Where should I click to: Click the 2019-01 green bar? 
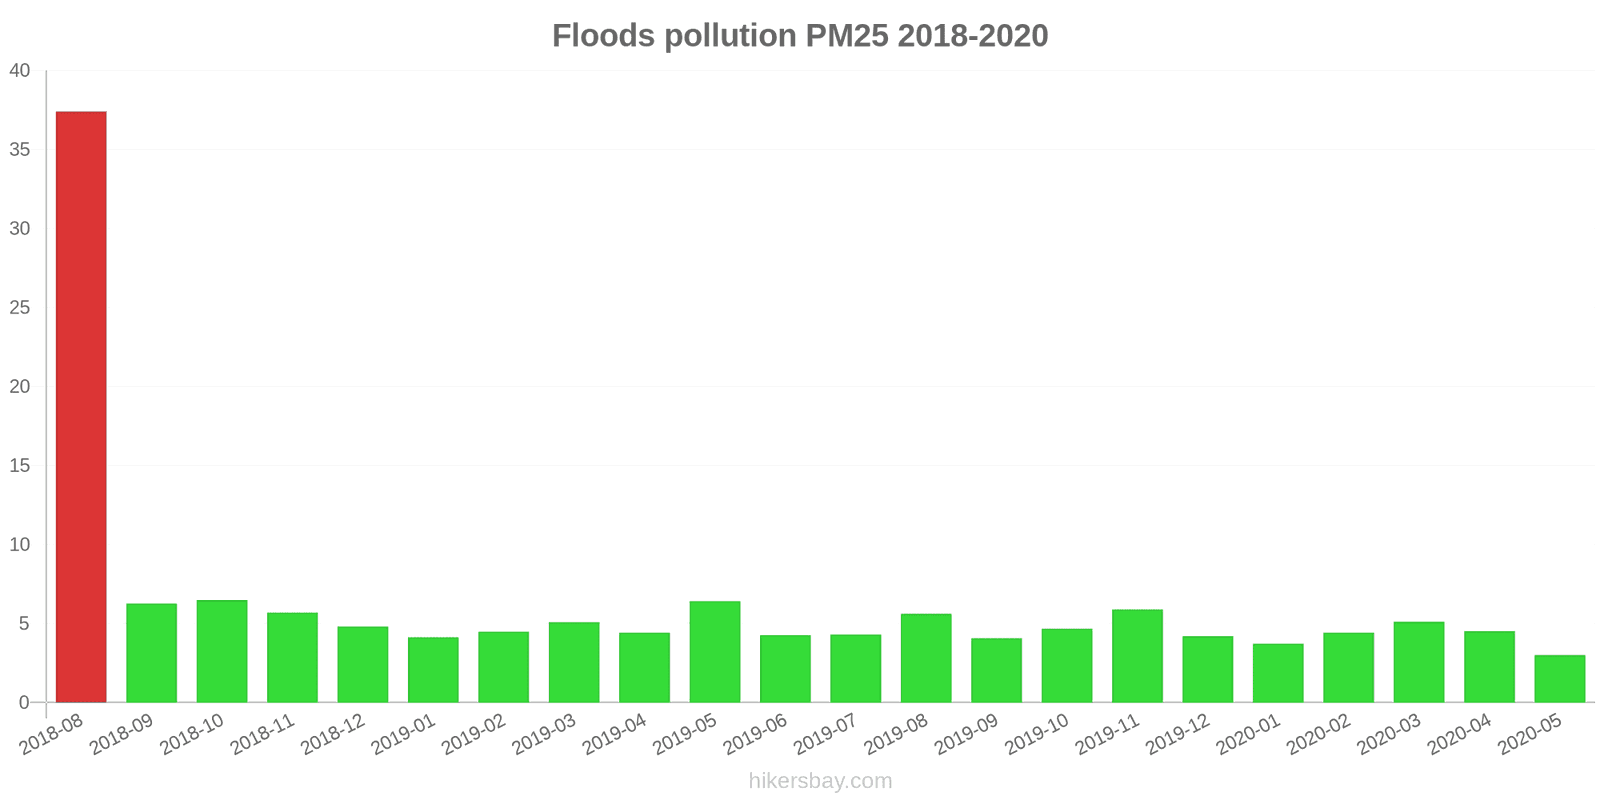pyautogui.click(x=433, y=669)
